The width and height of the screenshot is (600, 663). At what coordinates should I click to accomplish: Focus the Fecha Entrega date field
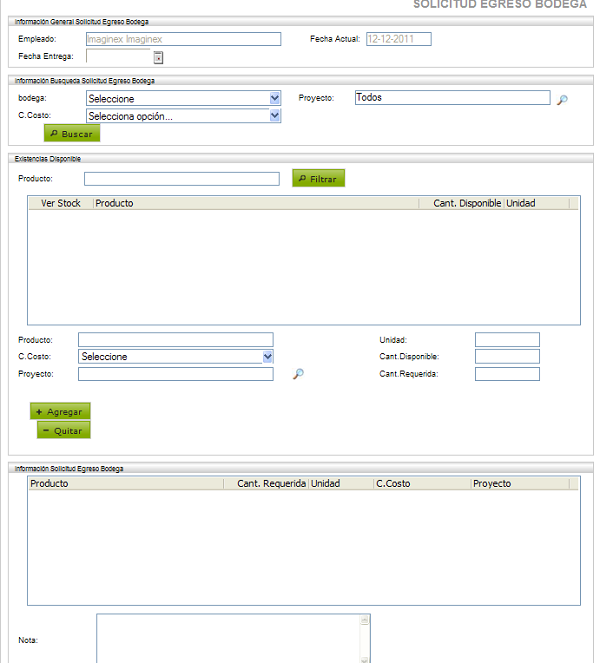[118, 56]
